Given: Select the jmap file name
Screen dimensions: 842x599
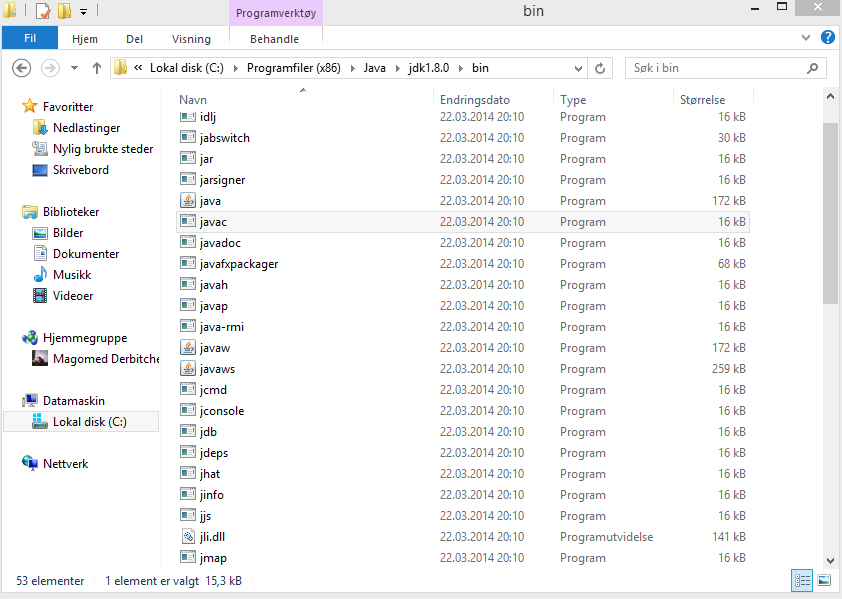Looking at the screenshot, I should tap(213, 558).
